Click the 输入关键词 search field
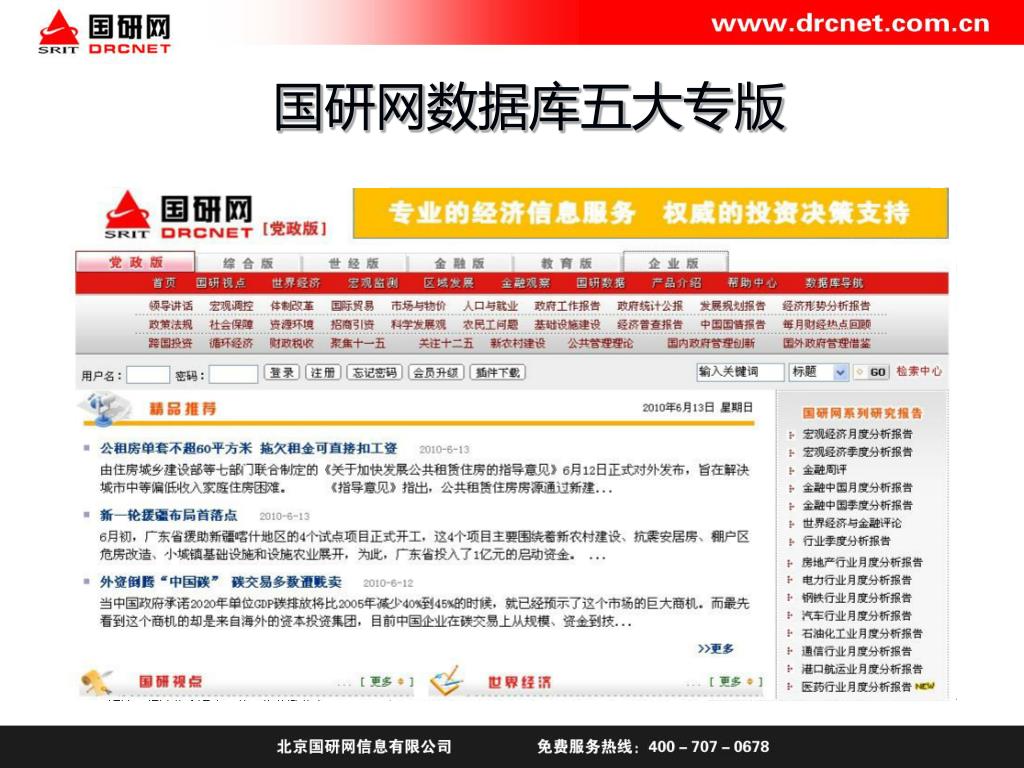 (740, 372)
